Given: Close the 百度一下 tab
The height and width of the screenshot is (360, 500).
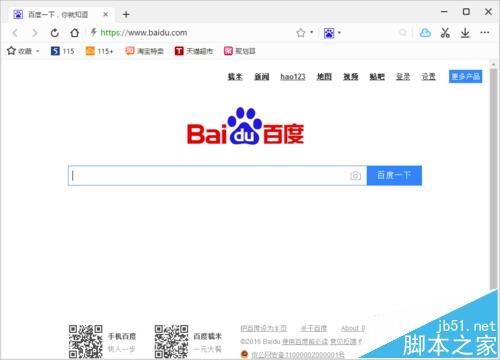Looking at the screenshot, I should point(106,14).
